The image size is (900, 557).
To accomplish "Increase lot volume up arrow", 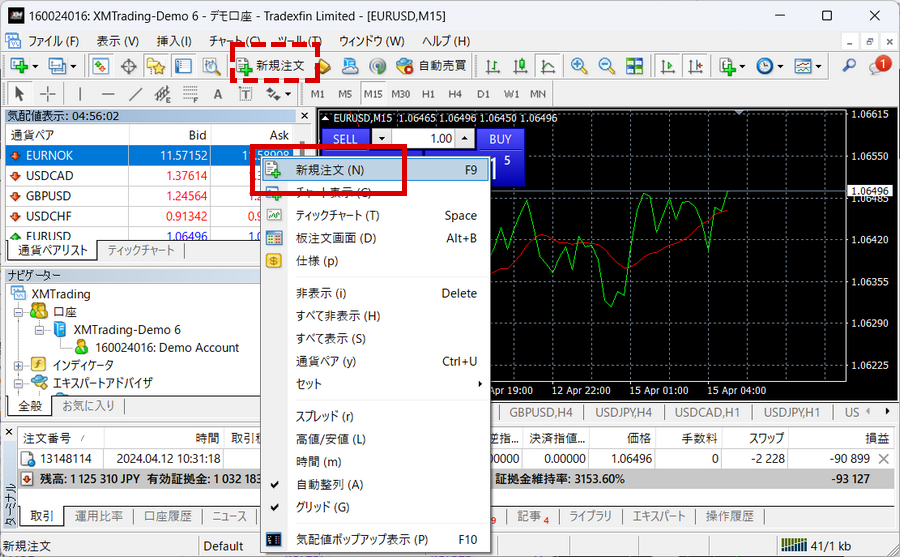I will (x=464, y=138).
